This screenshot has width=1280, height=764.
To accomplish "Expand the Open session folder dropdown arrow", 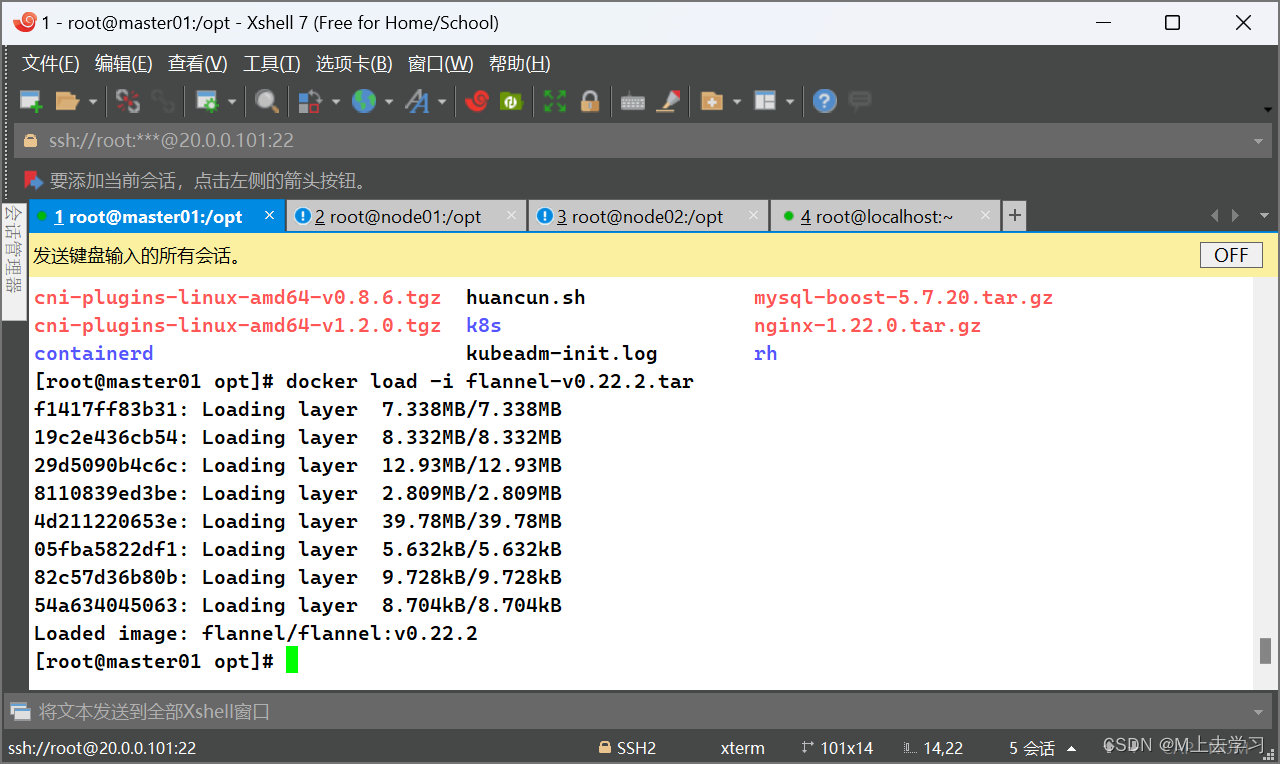I will point(93,101).
